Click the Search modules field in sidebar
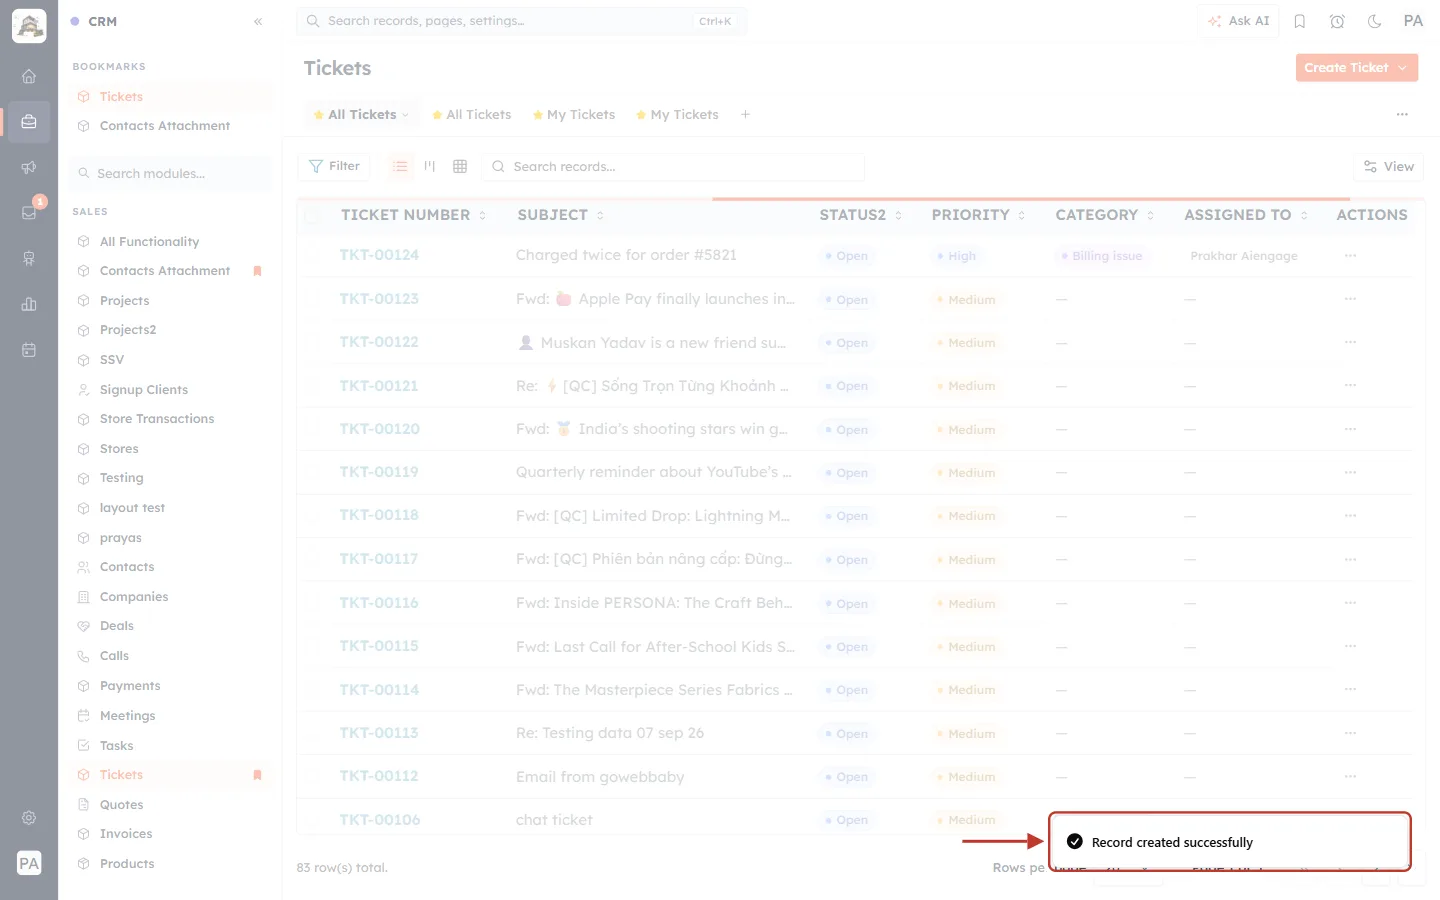 point(171,173)
